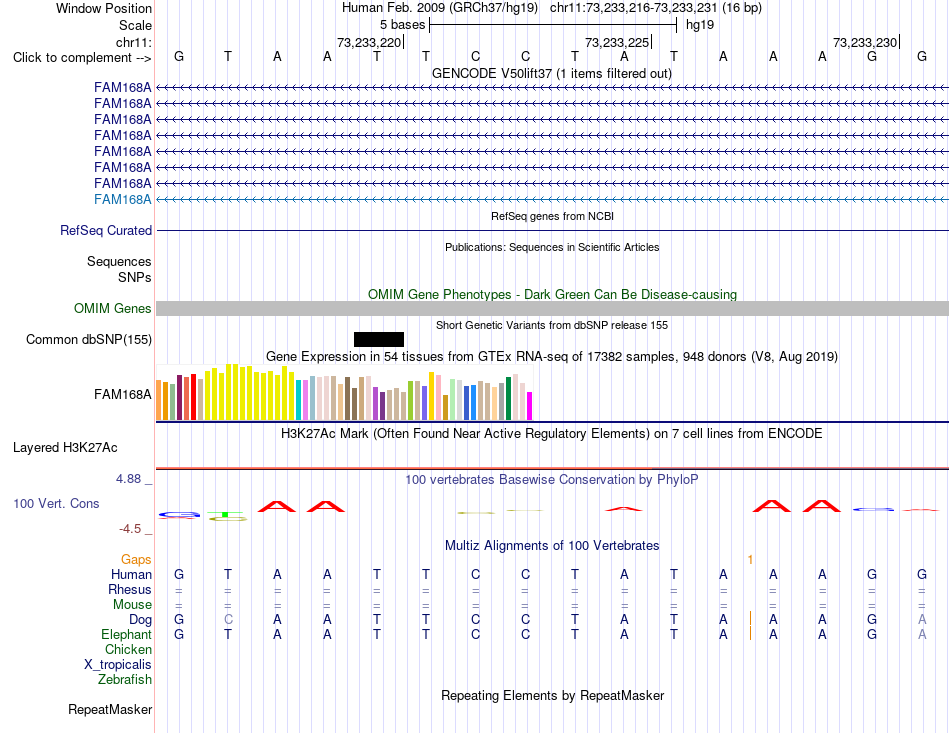
Task: Open the RefSeq Curated track label
Action: 106,230
